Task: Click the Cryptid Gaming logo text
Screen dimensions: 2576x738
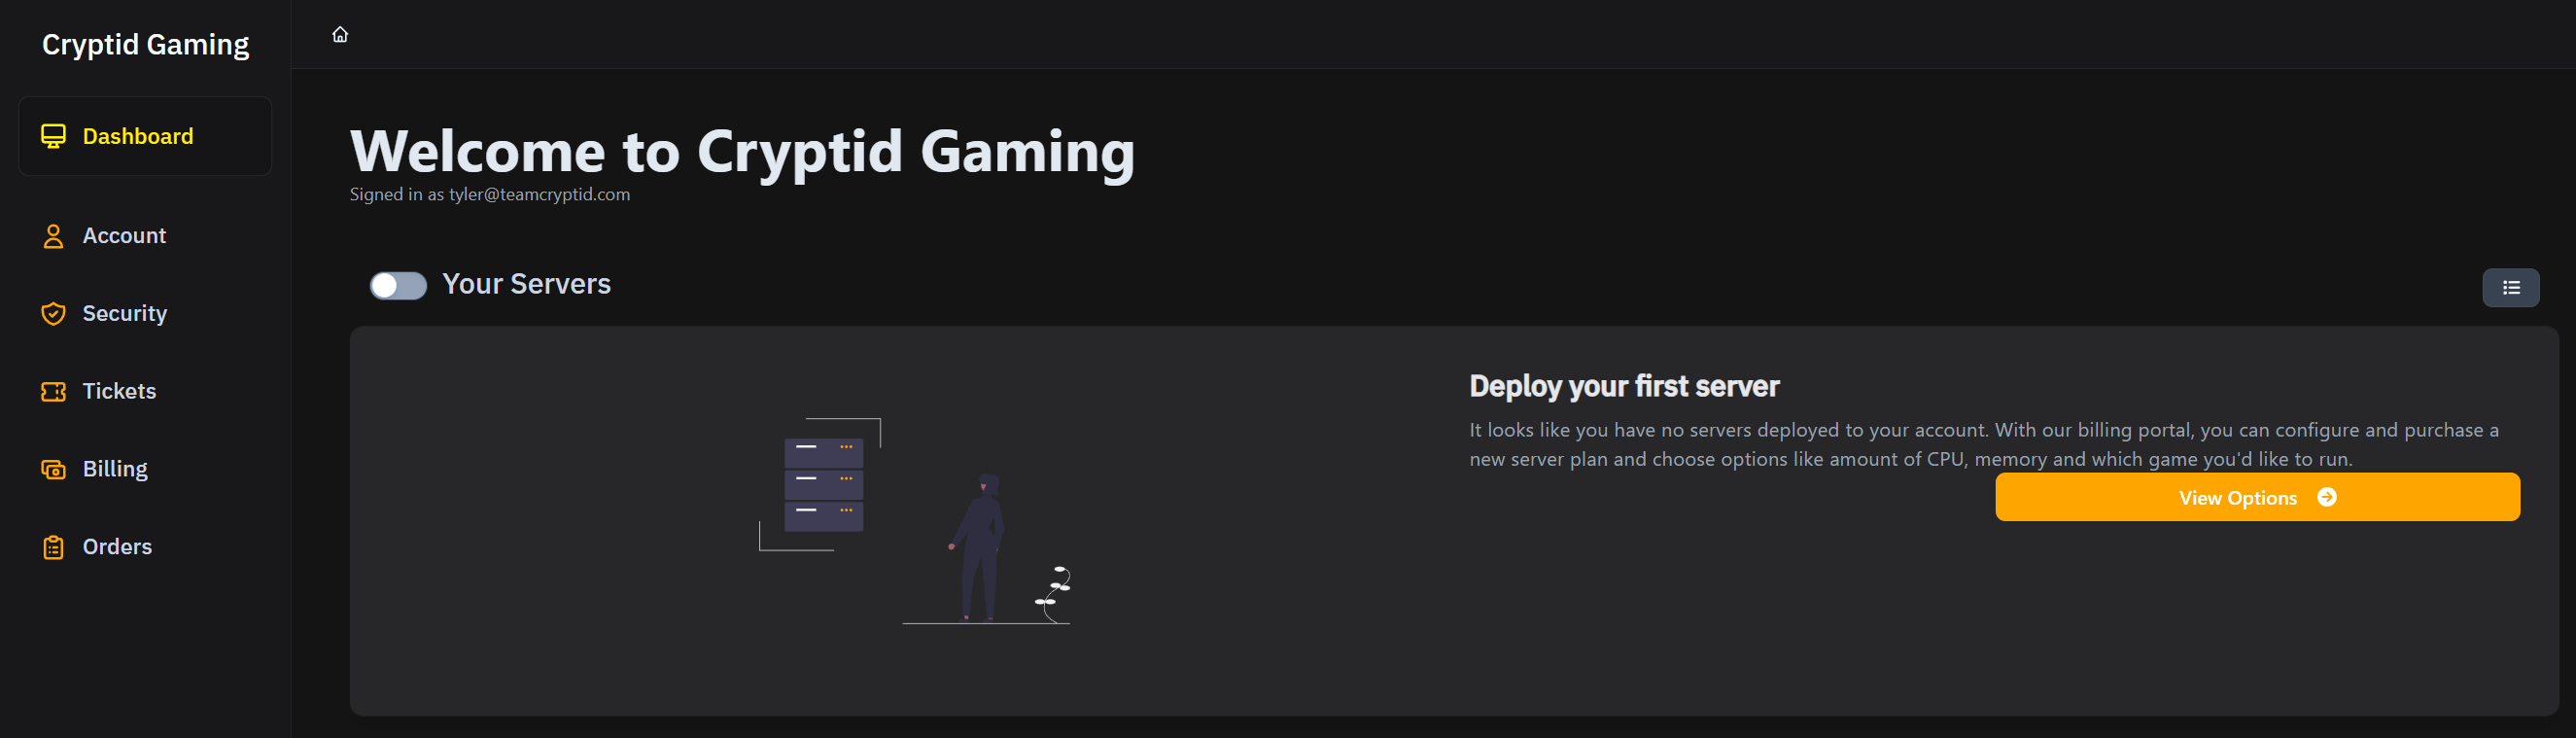Action: (x=146, y=45)
